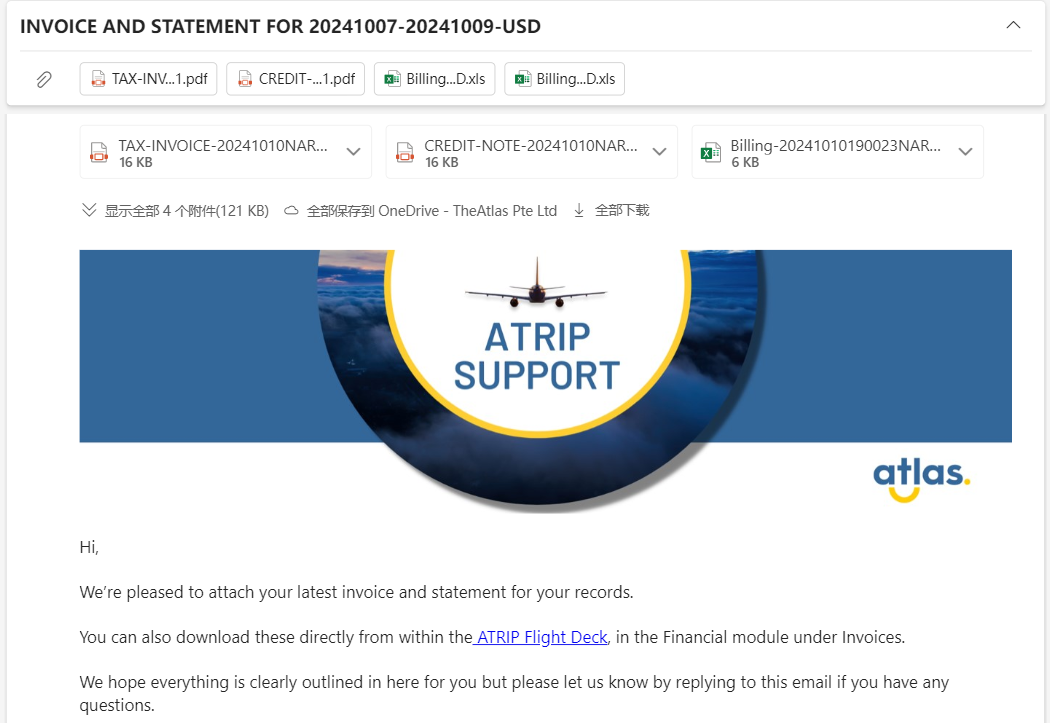1050x723 pixels.
Task: Click the 全部下载 download all text
Action: pyautogui.click(x=622, y=211)
